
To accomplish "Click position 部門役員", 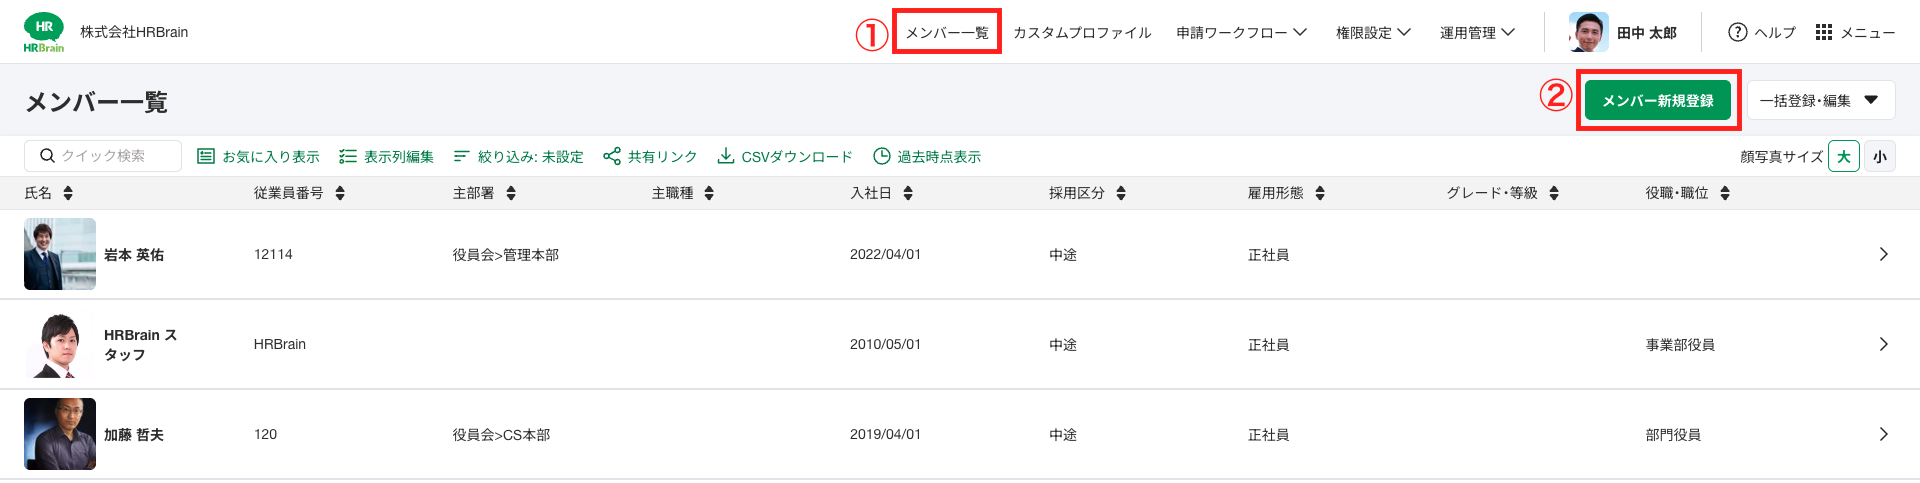I will point(1673,435).
